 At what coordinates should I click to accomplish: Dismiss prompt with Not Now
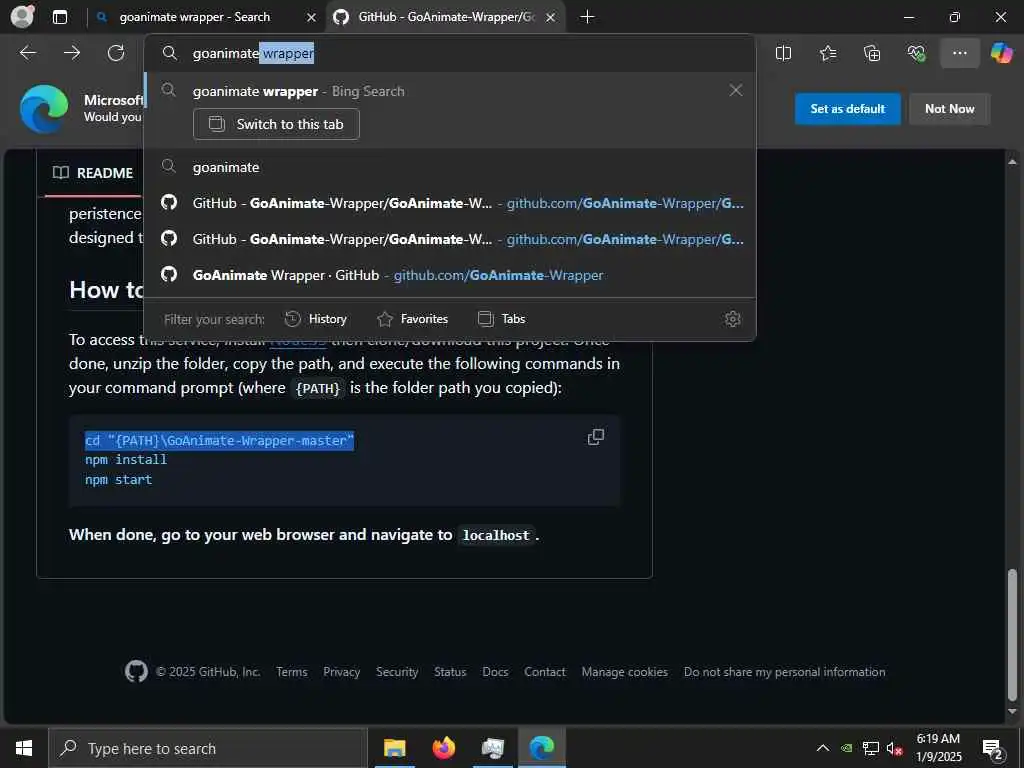pos(950,109)
